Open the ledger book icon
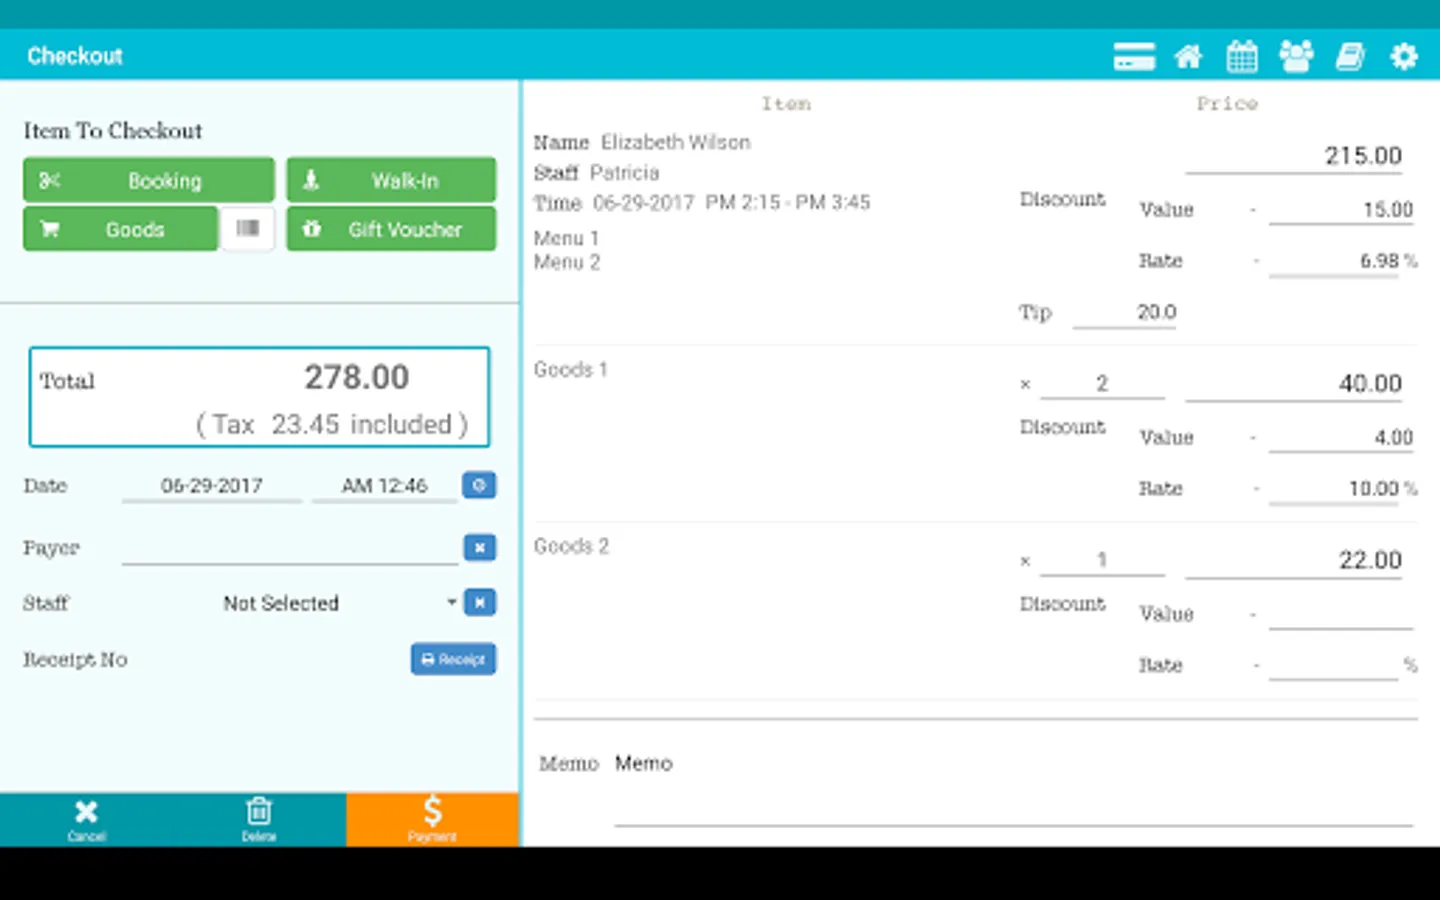Screen dimensions: 1440x900 pyautogui.click(x=1350, y=56)
